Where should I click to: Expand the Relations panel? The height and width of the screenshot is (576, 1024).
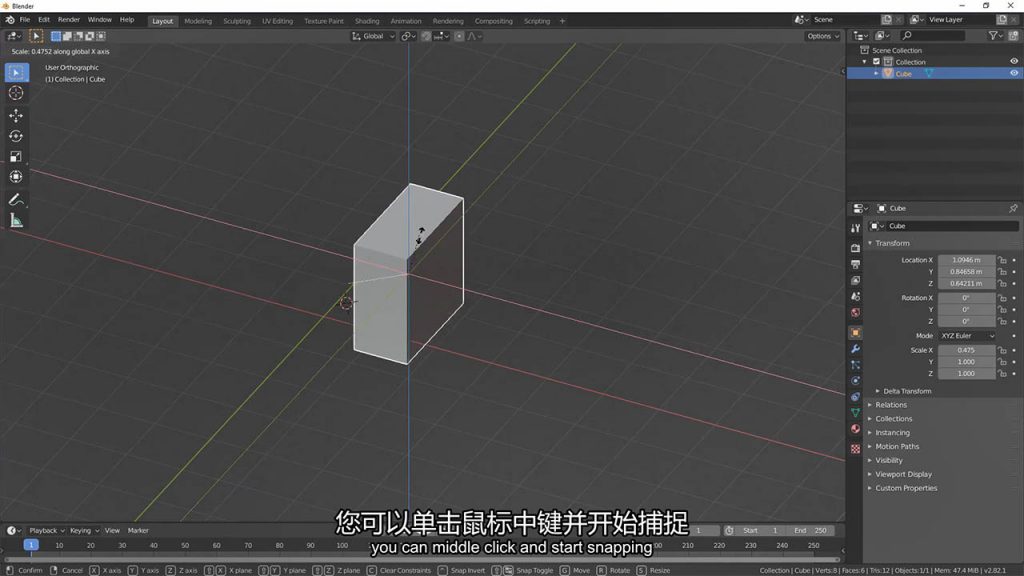tap(890, 405)
